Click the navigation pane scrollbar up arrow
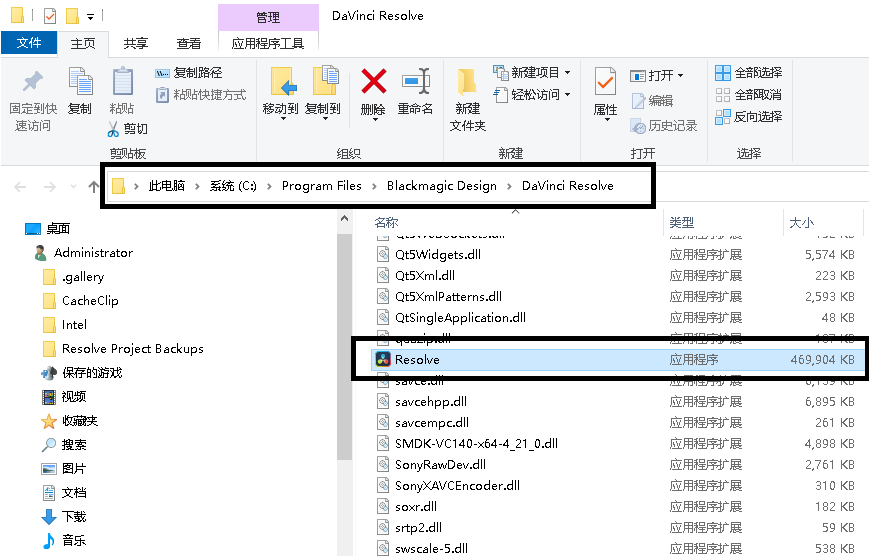 (344, 219)
